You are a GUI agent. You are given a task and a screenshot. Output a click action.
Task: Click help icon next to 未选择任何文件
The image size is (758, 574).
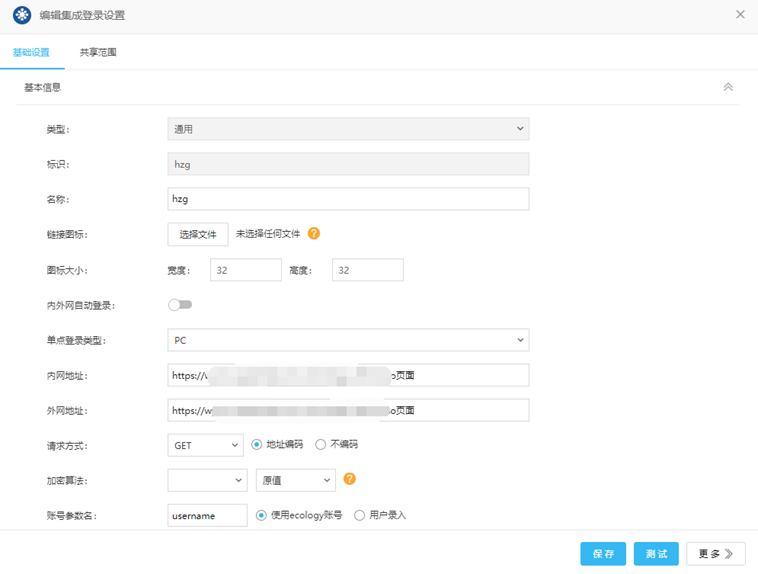pyautogui.click(x=314, y=234)
